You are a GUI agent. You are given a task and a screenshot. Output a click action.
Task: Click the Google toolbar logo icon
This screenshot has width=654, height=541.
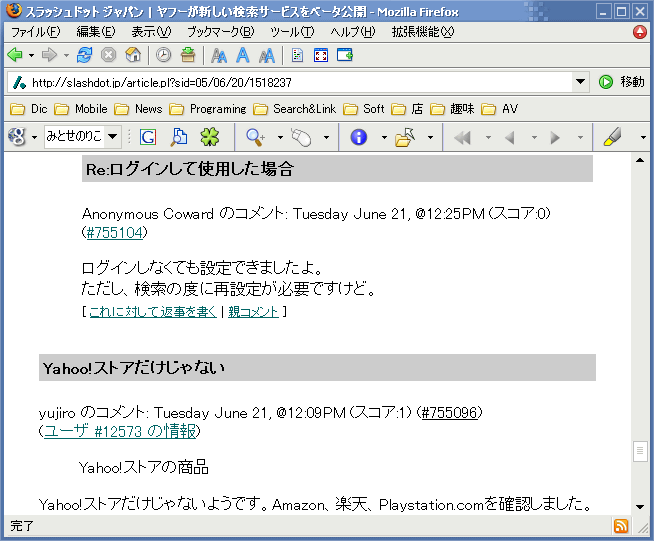coord(17,136)
